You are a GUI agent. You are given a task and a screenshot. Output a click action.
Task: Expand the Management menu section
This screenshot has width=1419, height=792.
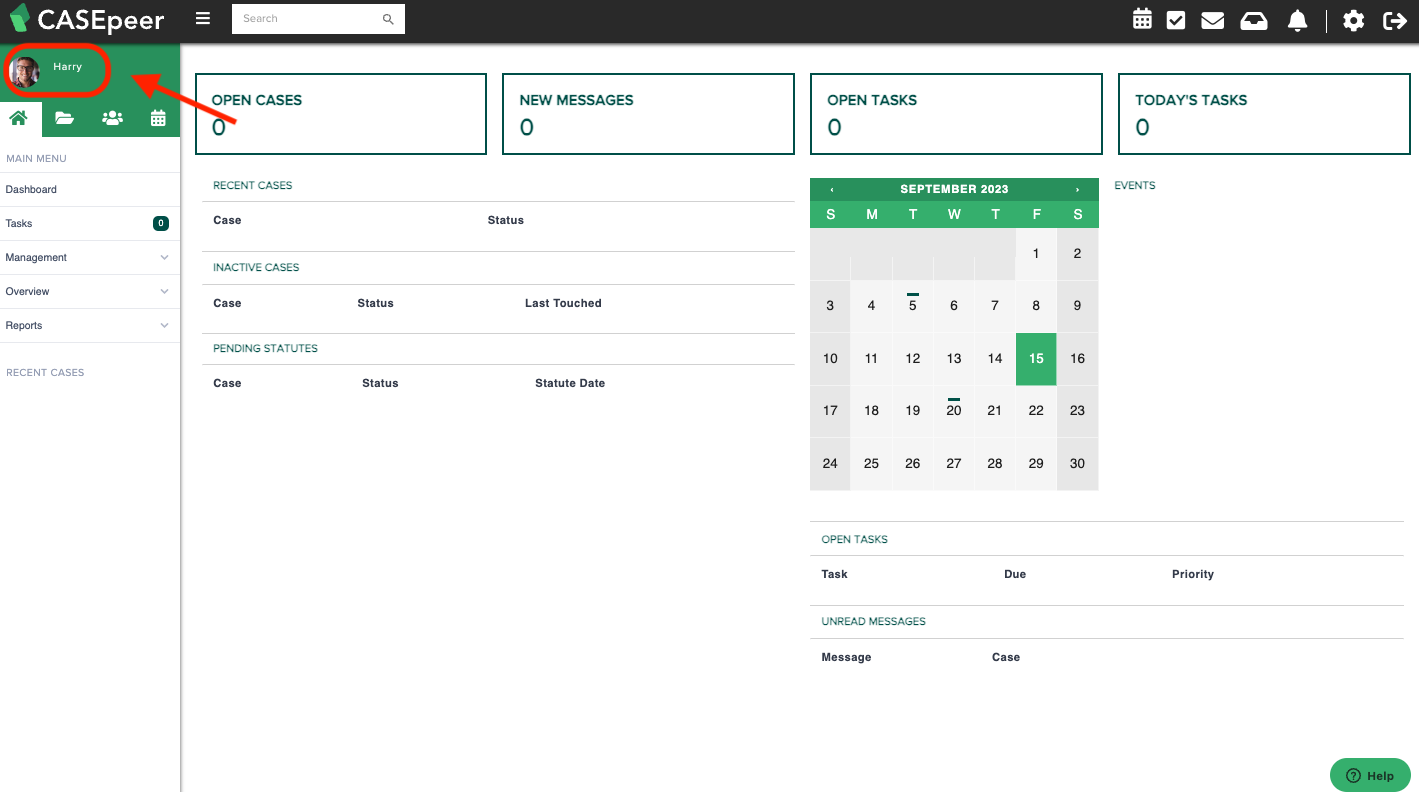(90, 257)
